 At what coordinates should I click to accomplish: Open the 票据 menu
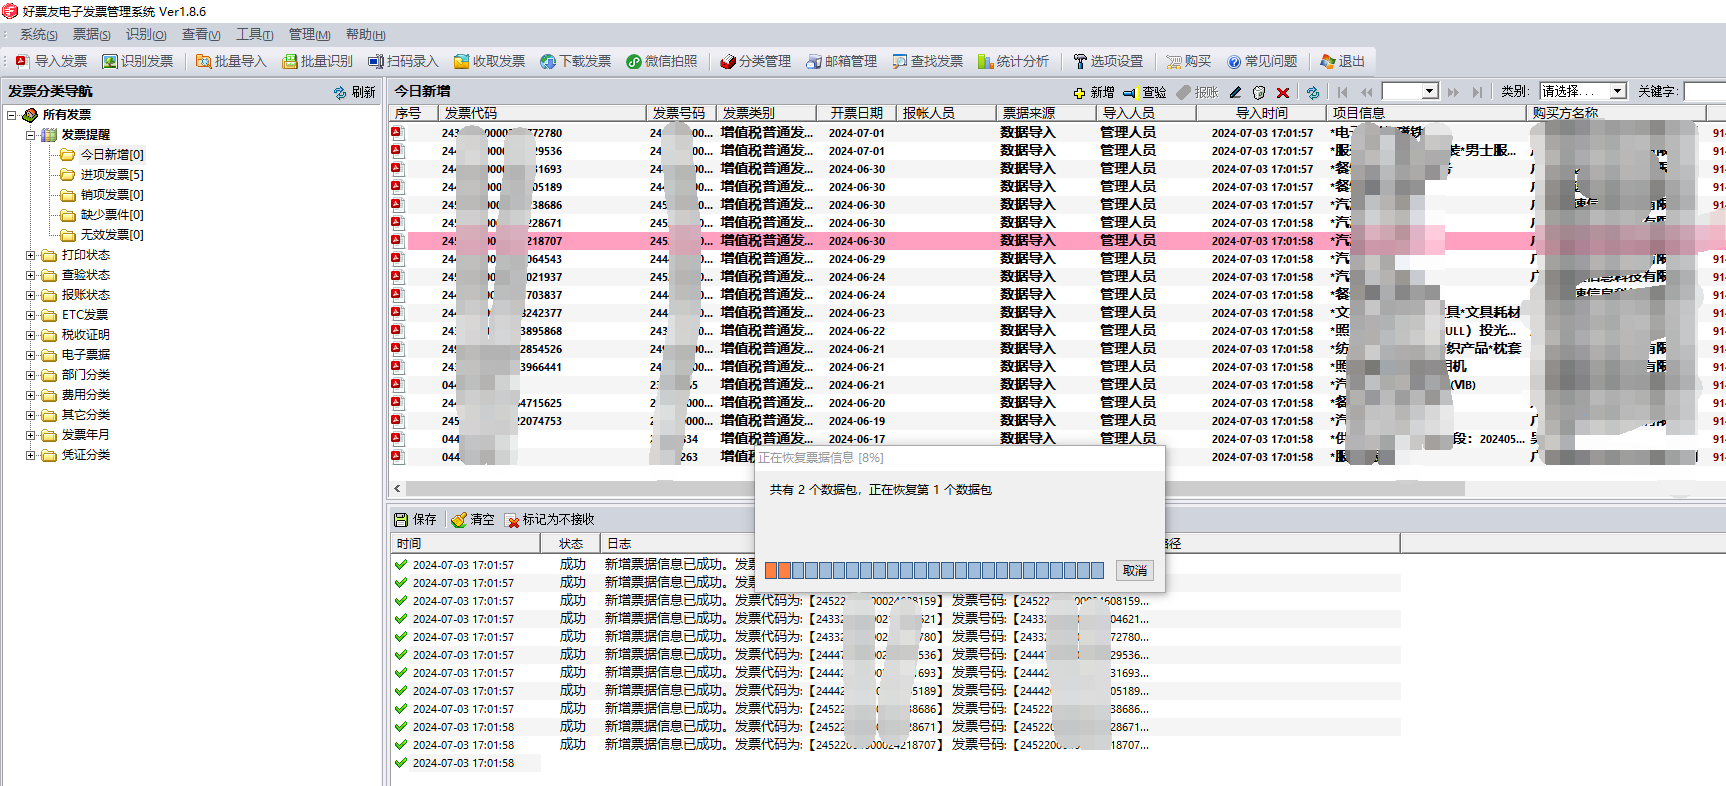[91, 35]
